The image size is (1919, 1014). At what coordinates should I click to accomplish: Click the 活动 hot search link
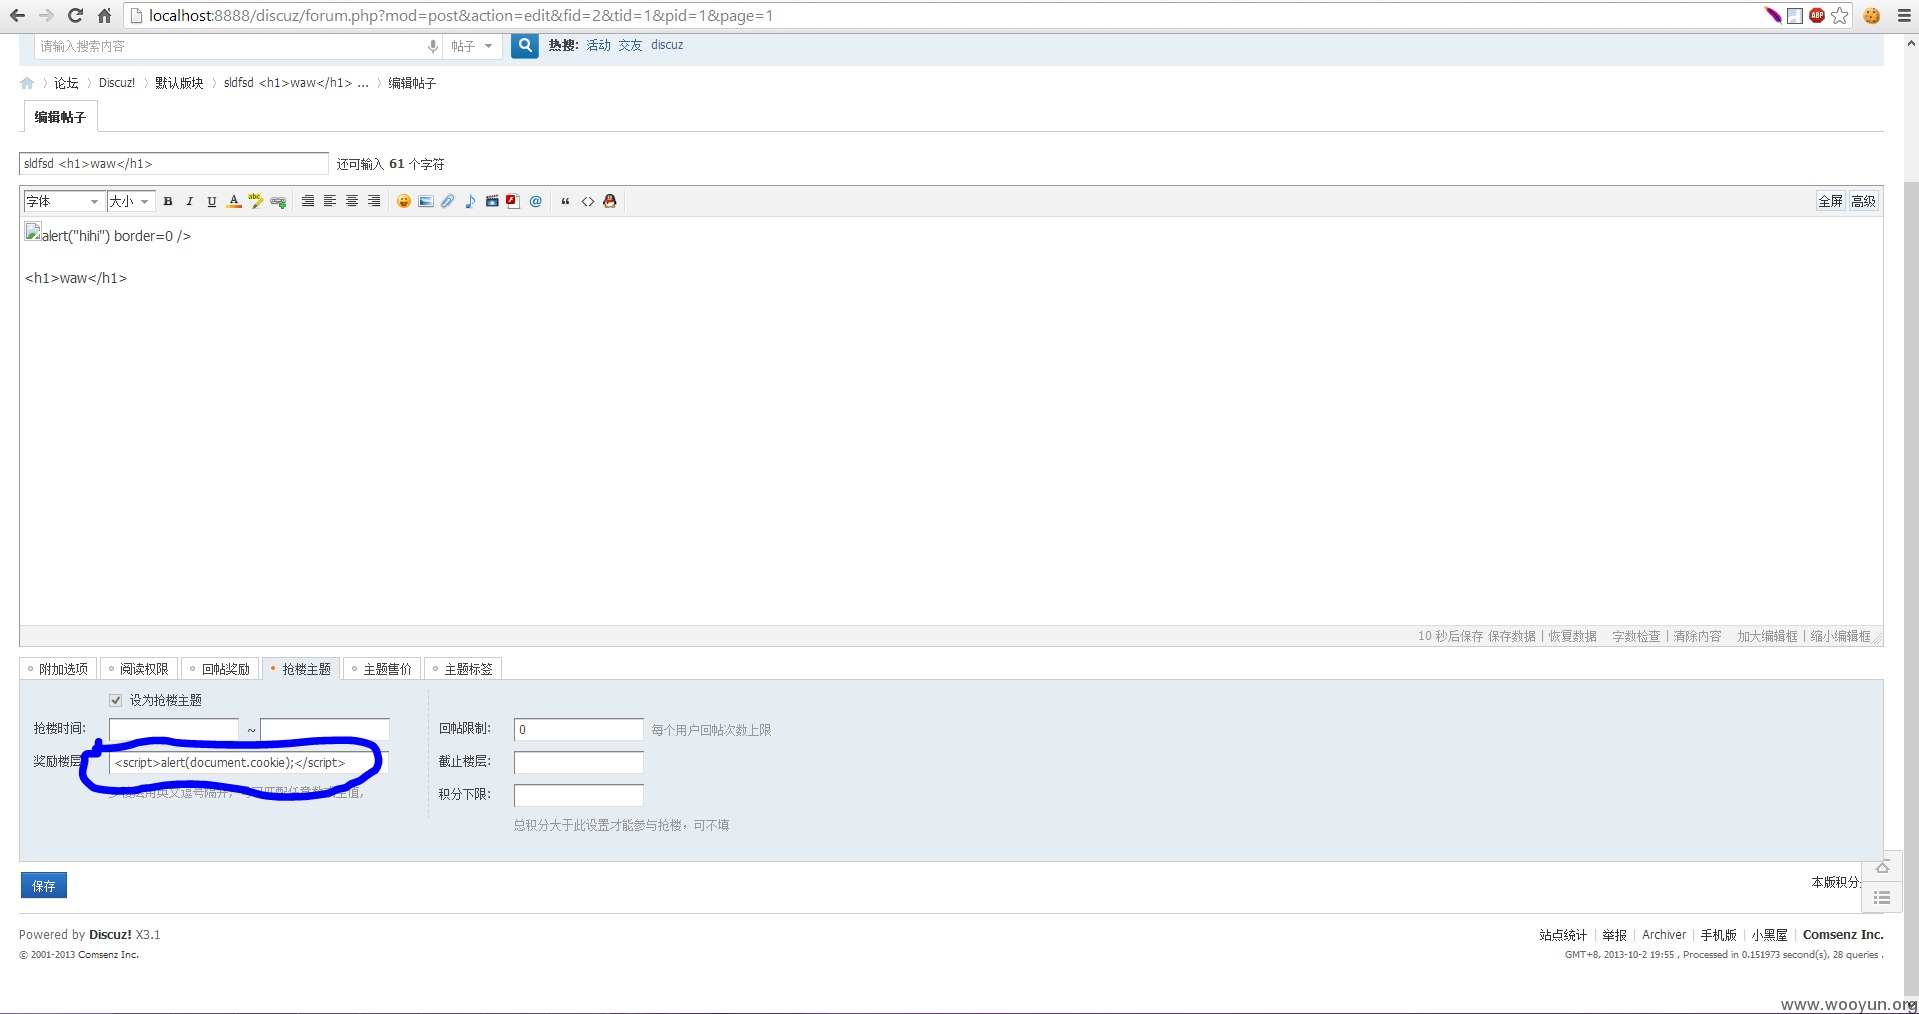point(598,45)
